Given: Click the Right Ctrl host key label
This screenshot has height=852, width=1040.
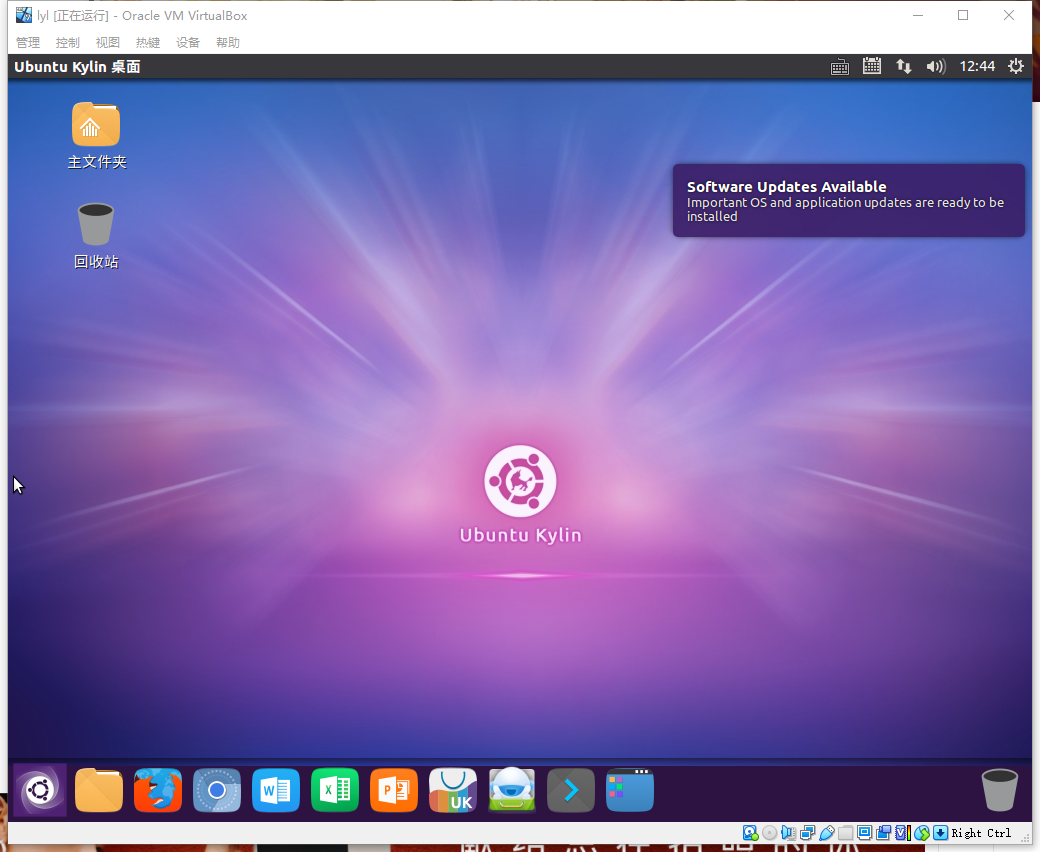Looking at the screenshot, I should click(x=981, y=833).
